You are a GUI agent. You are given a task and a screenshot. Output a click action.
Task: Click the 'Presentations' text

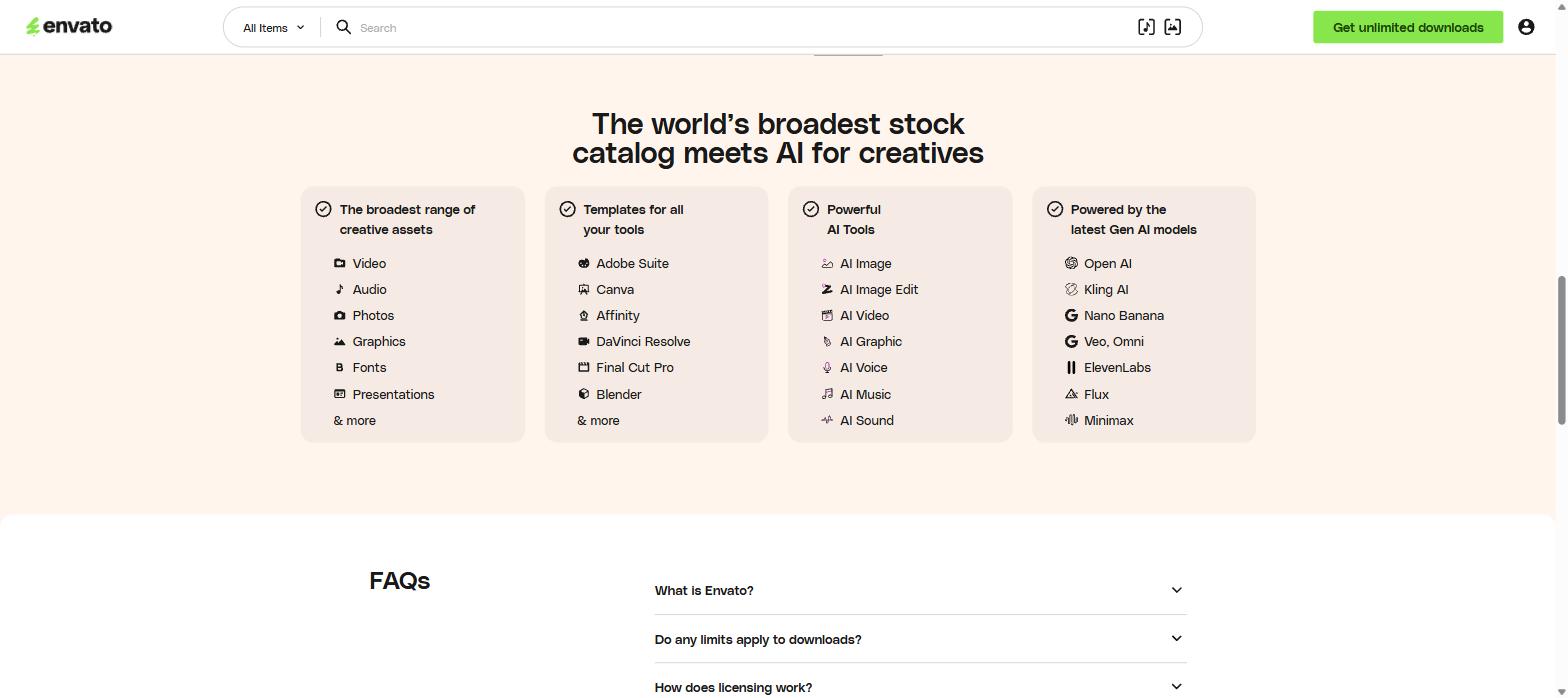click(x=393, y=394)
